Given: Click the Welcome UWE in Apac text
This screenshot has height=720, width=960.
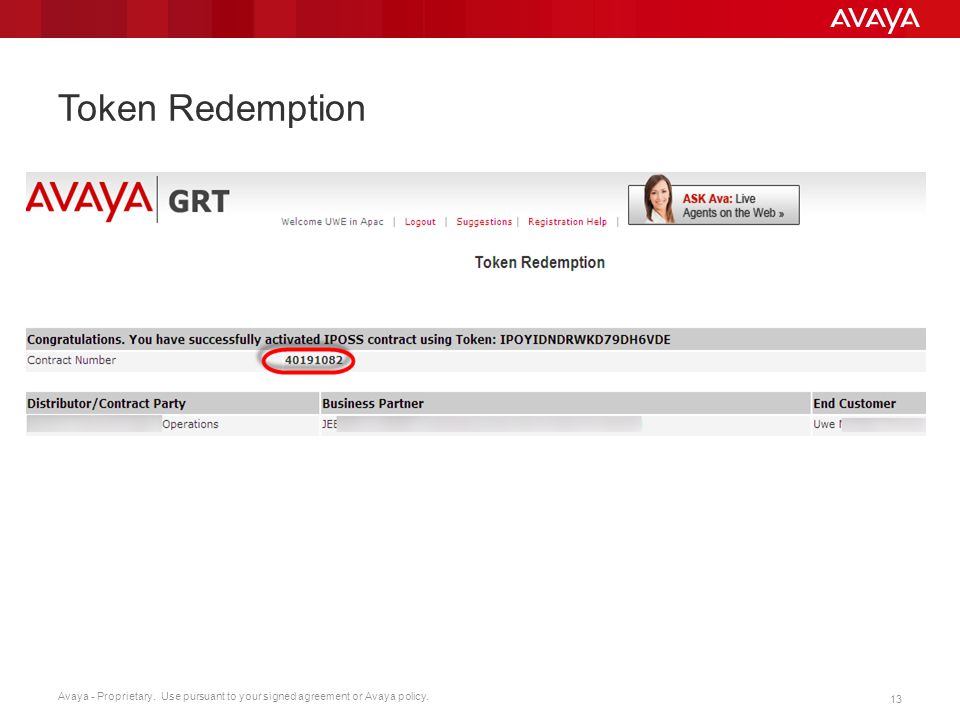Looking at the screenshot, I should coord(332,222).
